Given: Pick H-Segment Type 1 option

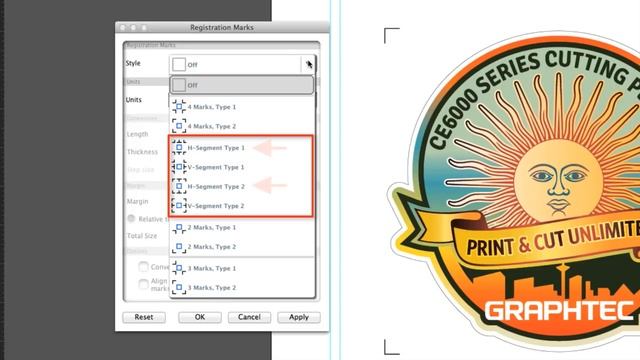Looking at the screenshot, I should 242,148.
